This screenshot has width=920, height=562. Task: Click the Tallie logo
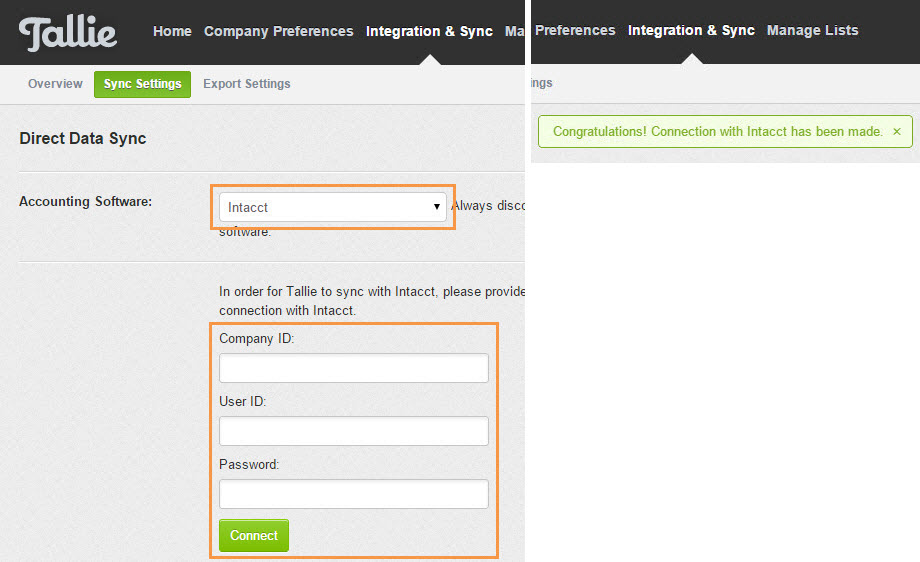click(x=68, y=33)
